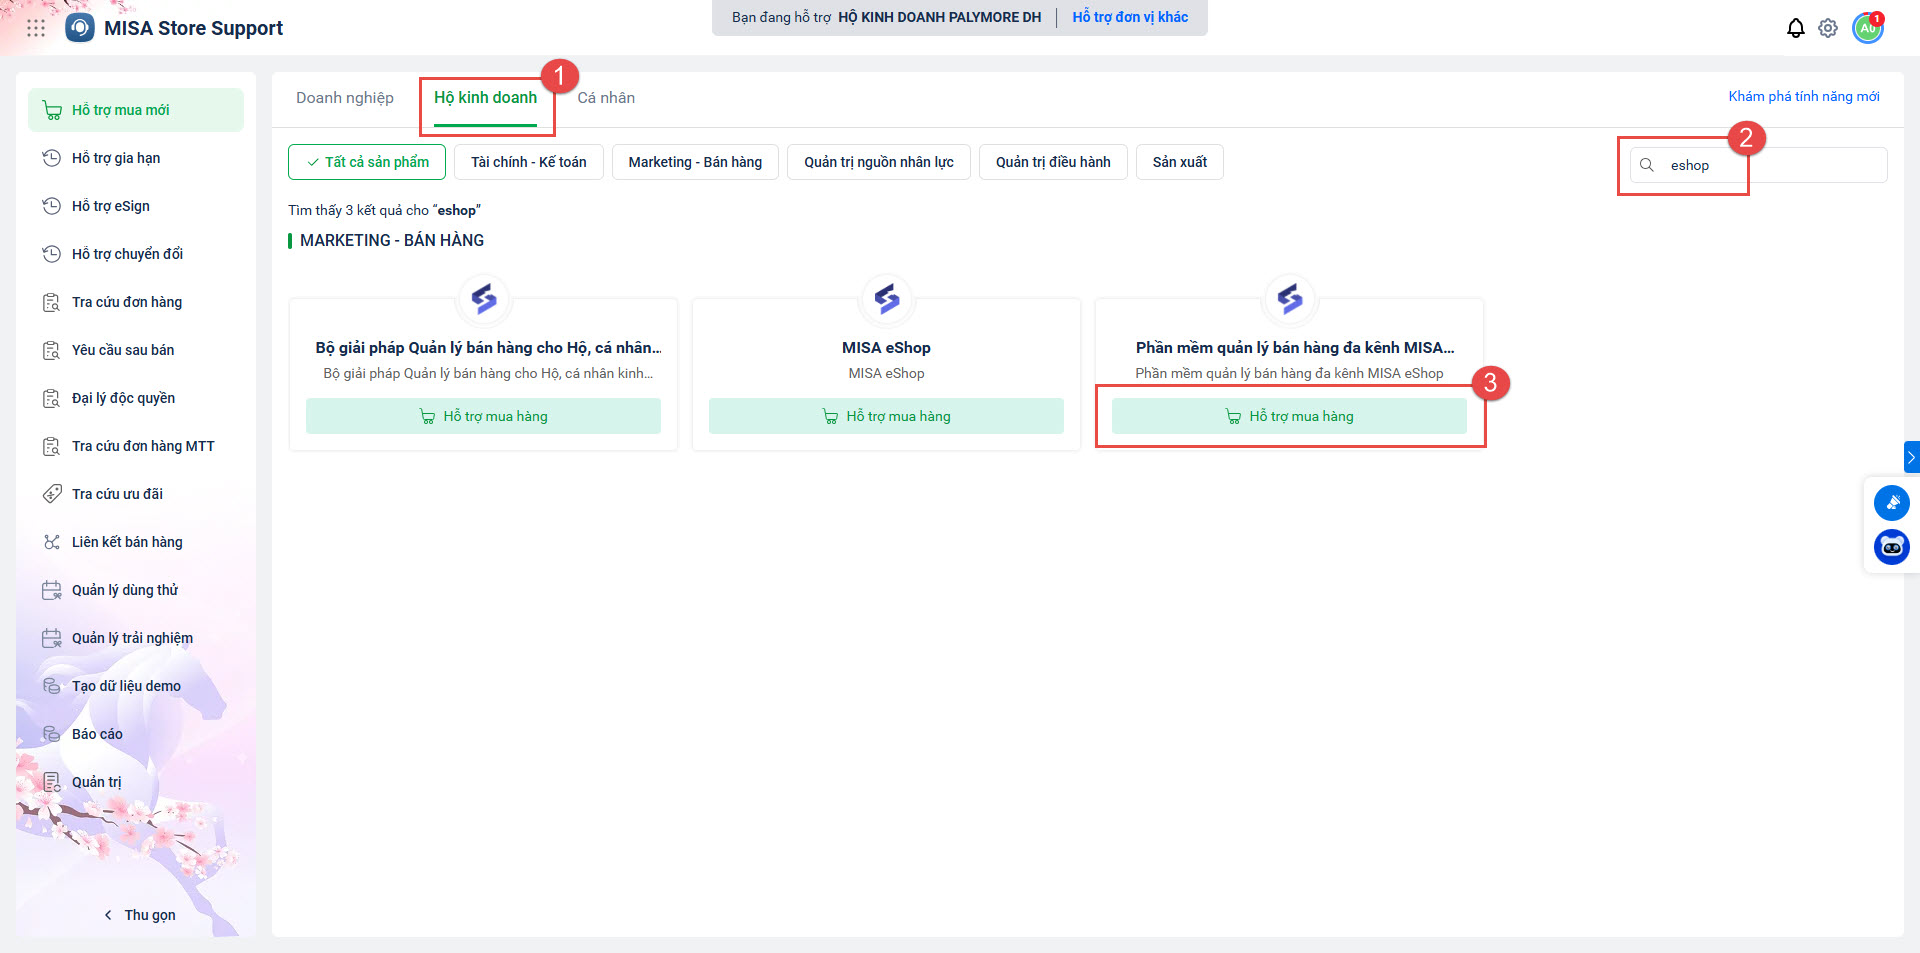Select the Tất cả sản phẩm filter

(x=367, y=162)
